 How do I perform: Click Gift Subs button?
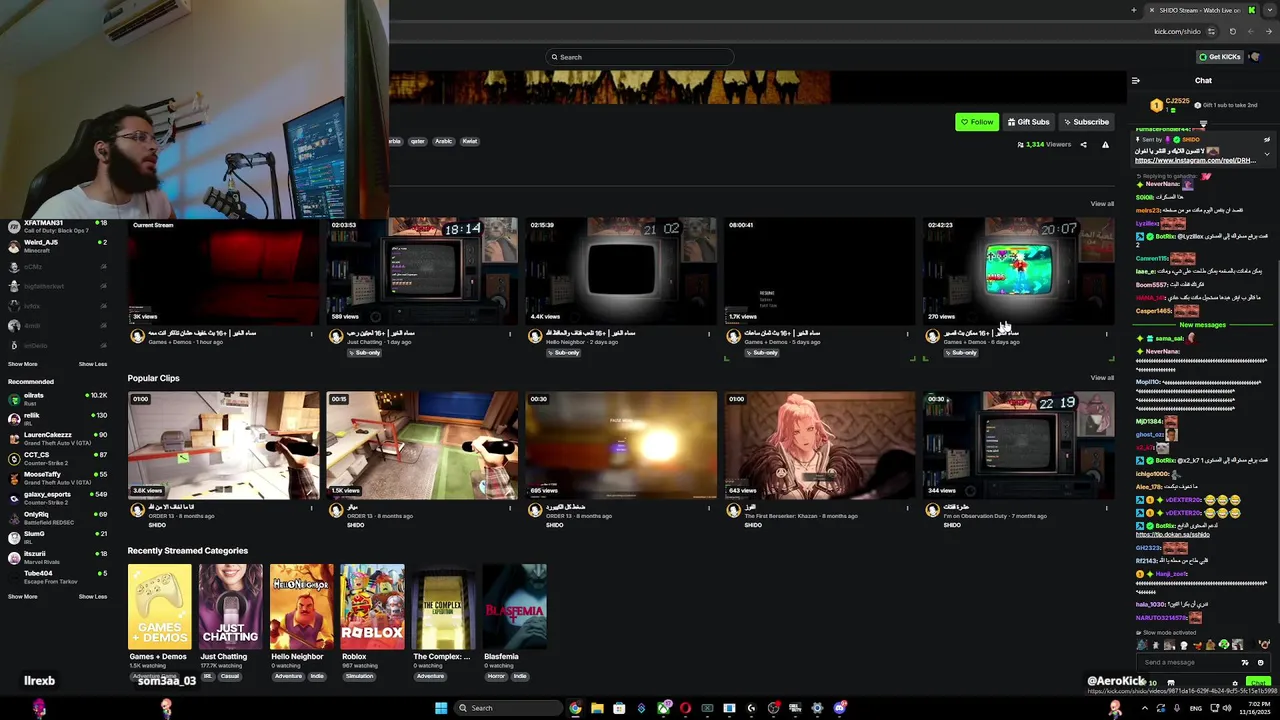(x=1028, y=122)
